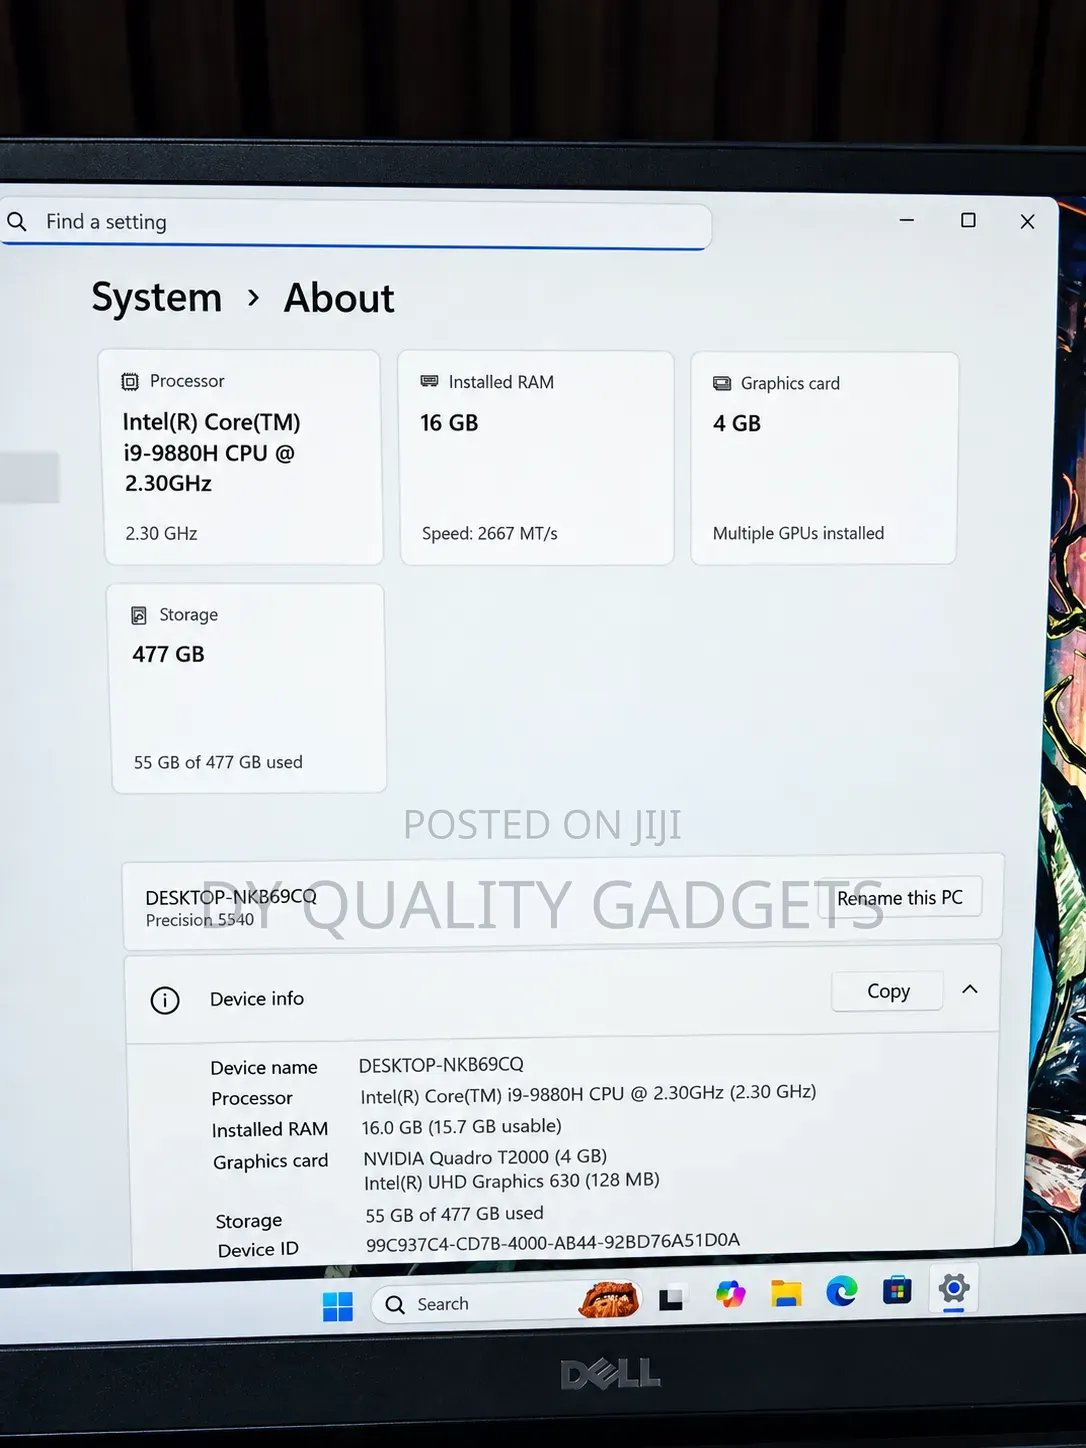Select DESKTOP-NKB69CQ device name value
Screen dimensions: 1086x1448
(441, 1065)
